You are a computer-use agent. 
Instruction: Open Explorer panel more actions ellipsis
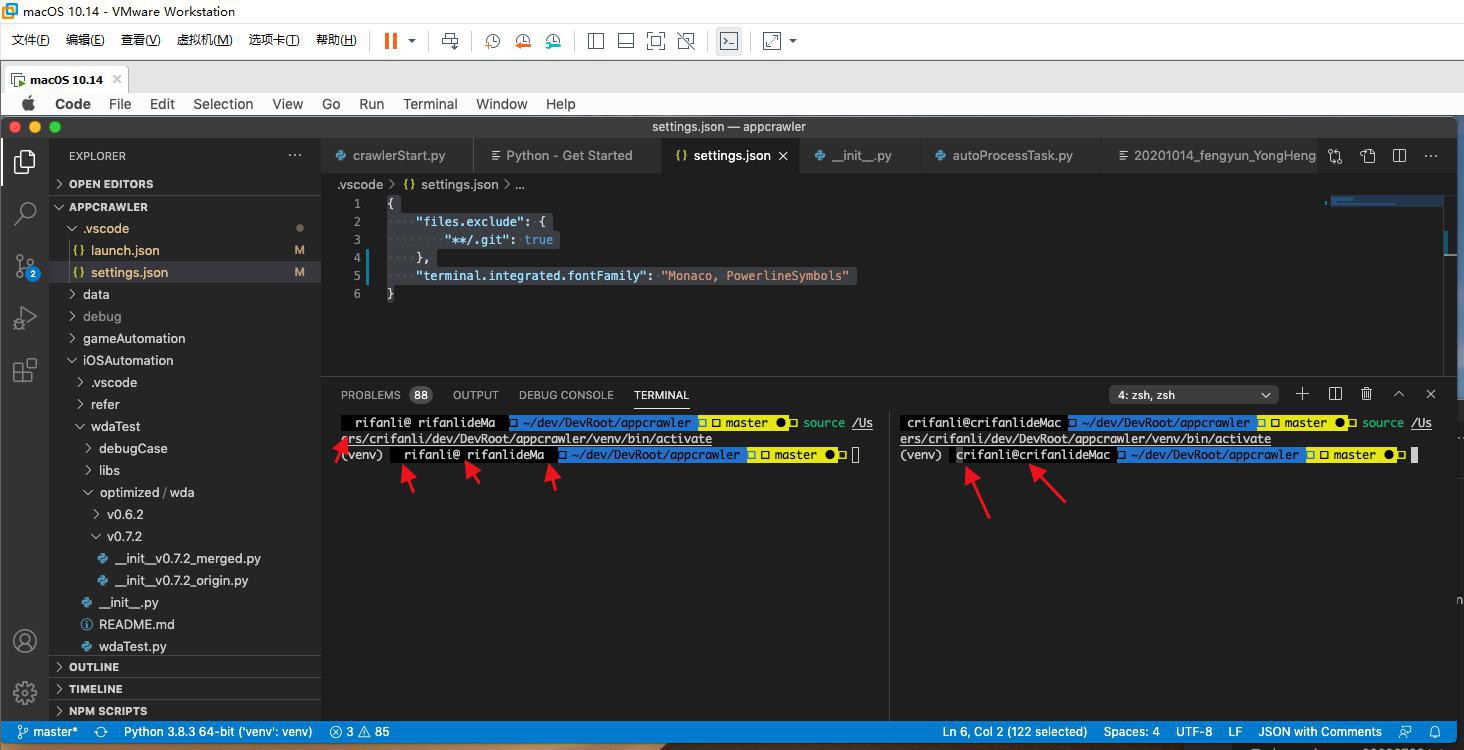point(295,156)
